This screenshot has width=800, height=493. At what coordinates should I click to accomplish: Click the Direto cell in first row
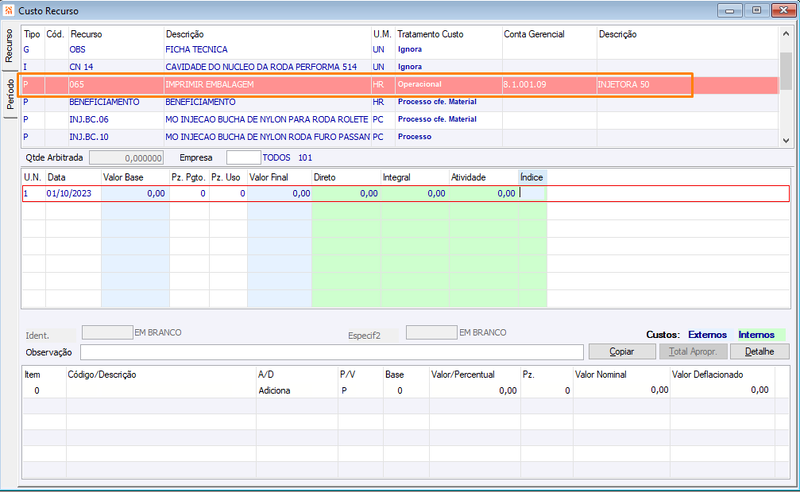click(x=346, y=193)
